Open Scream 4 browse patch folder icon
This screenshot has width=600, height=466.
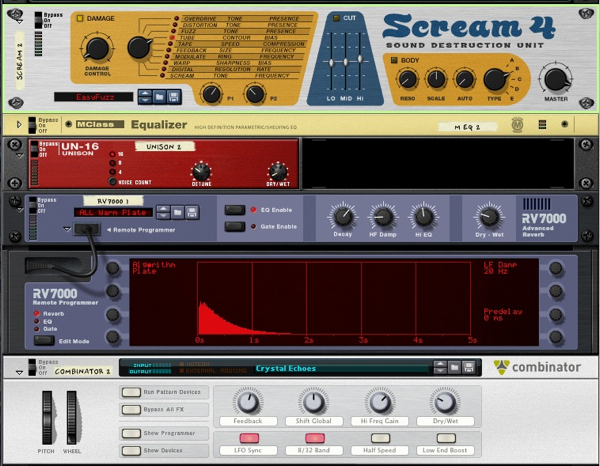pyautogui.click(x=160, y=97)
